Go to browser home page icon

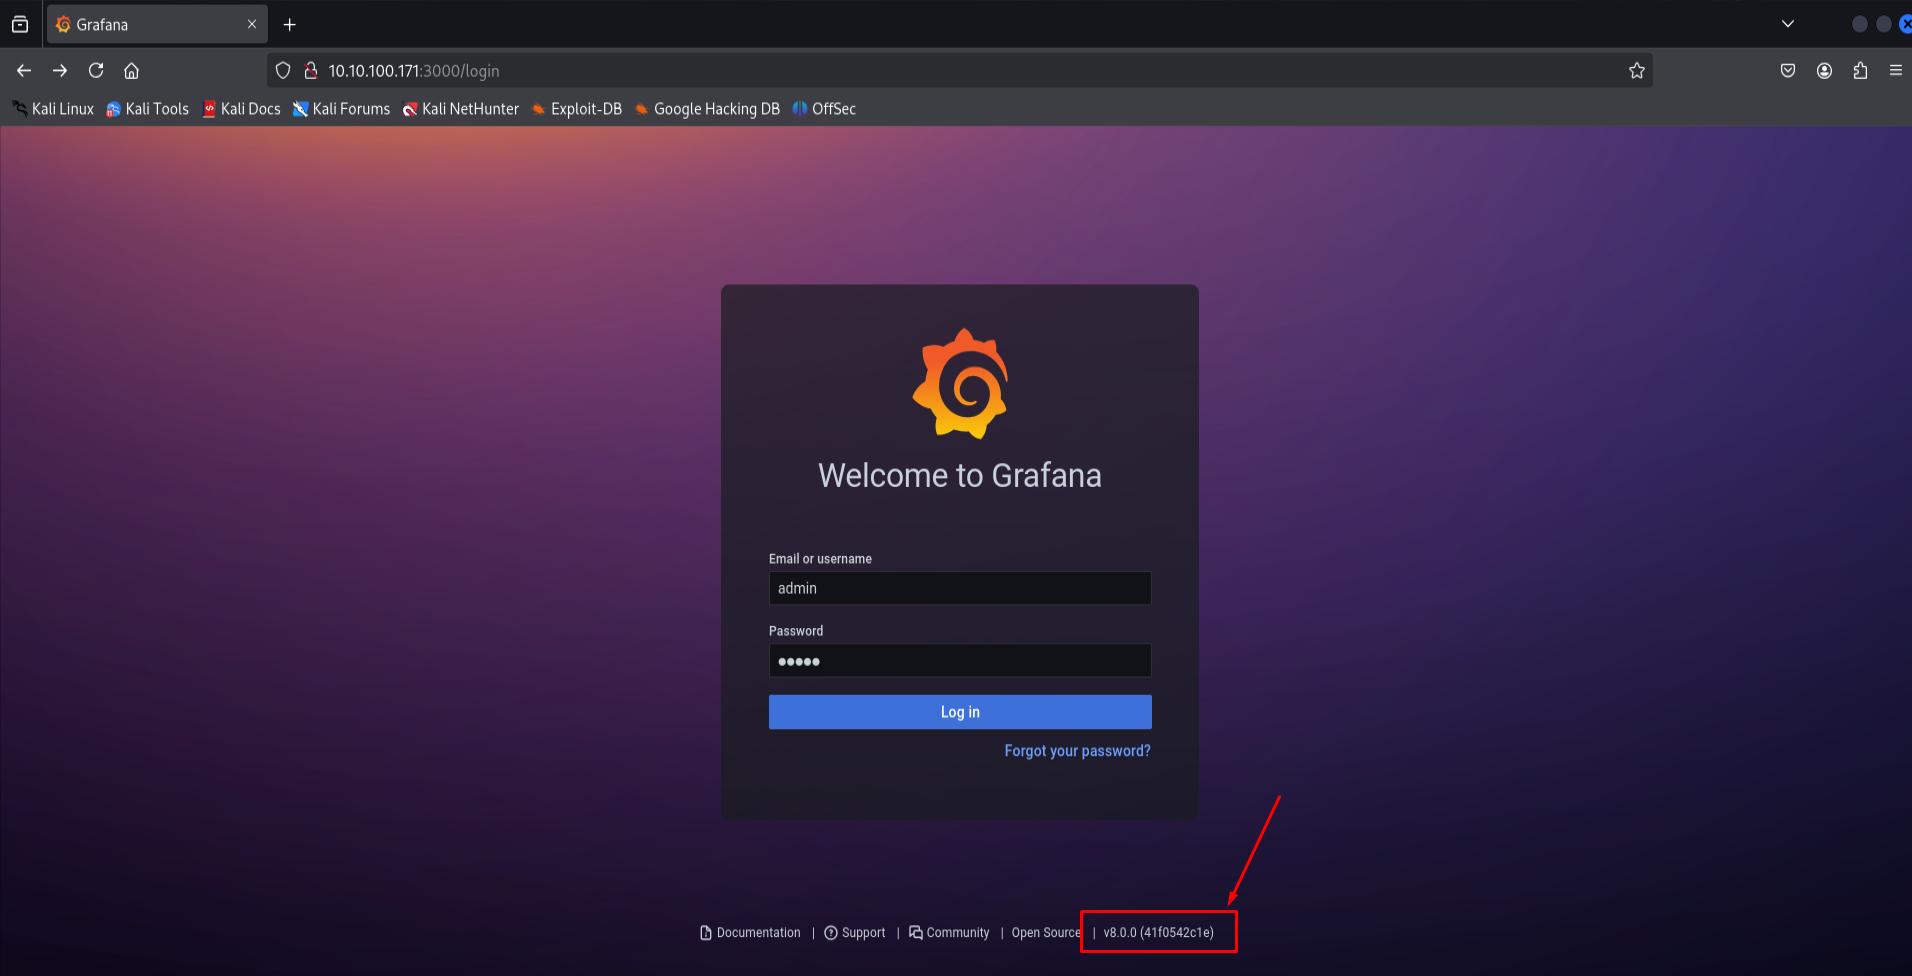(x=131, y=70)
